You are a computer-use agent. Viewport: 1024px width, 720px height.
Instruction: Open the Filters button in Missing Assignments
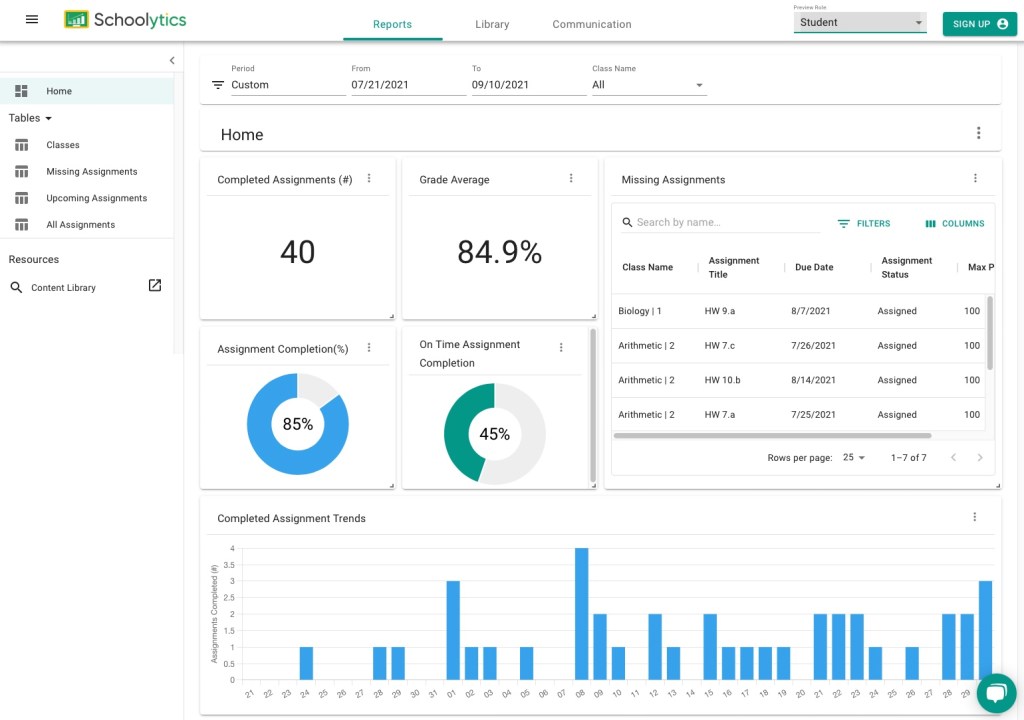pyautogui.click(x=864, y=223)
